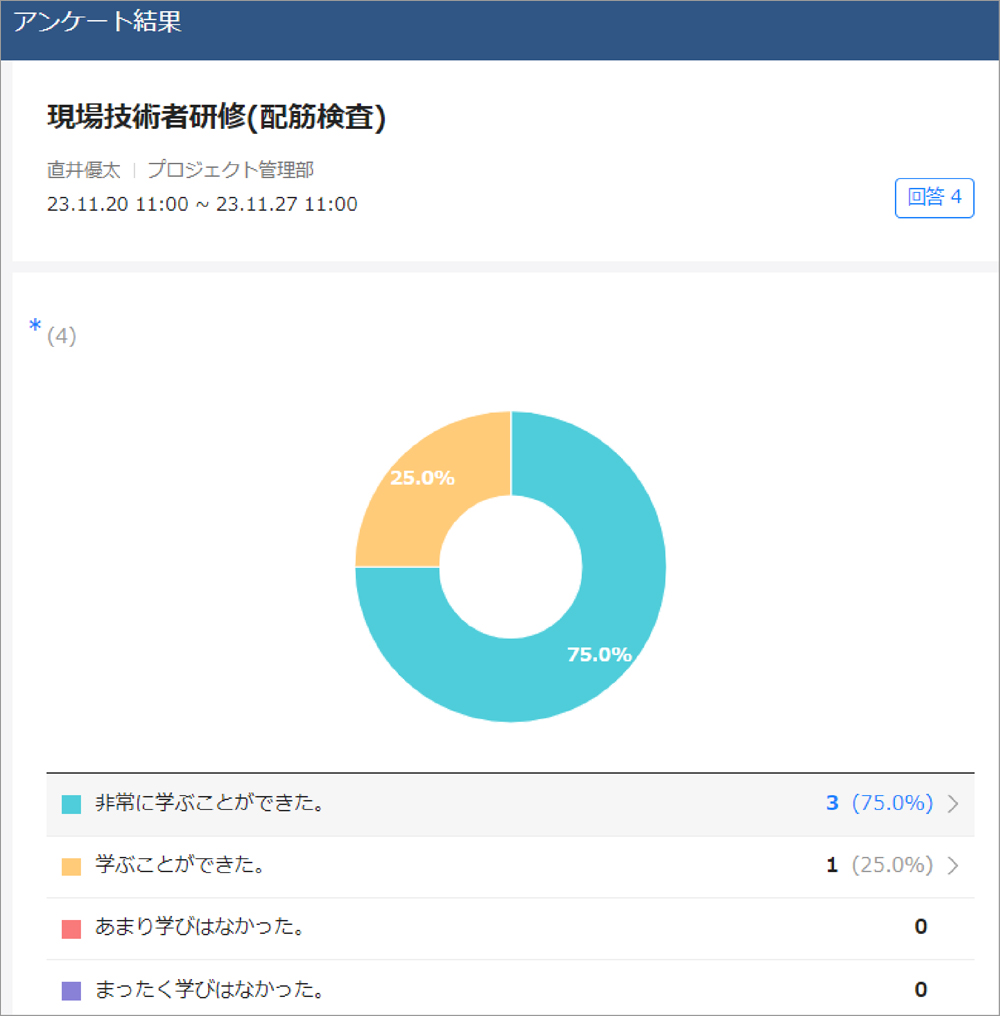Click the teal legend square for 非常に学ぶことができた
Viewport: 1000px width, 1016px height.
click(x=71, y=805)
